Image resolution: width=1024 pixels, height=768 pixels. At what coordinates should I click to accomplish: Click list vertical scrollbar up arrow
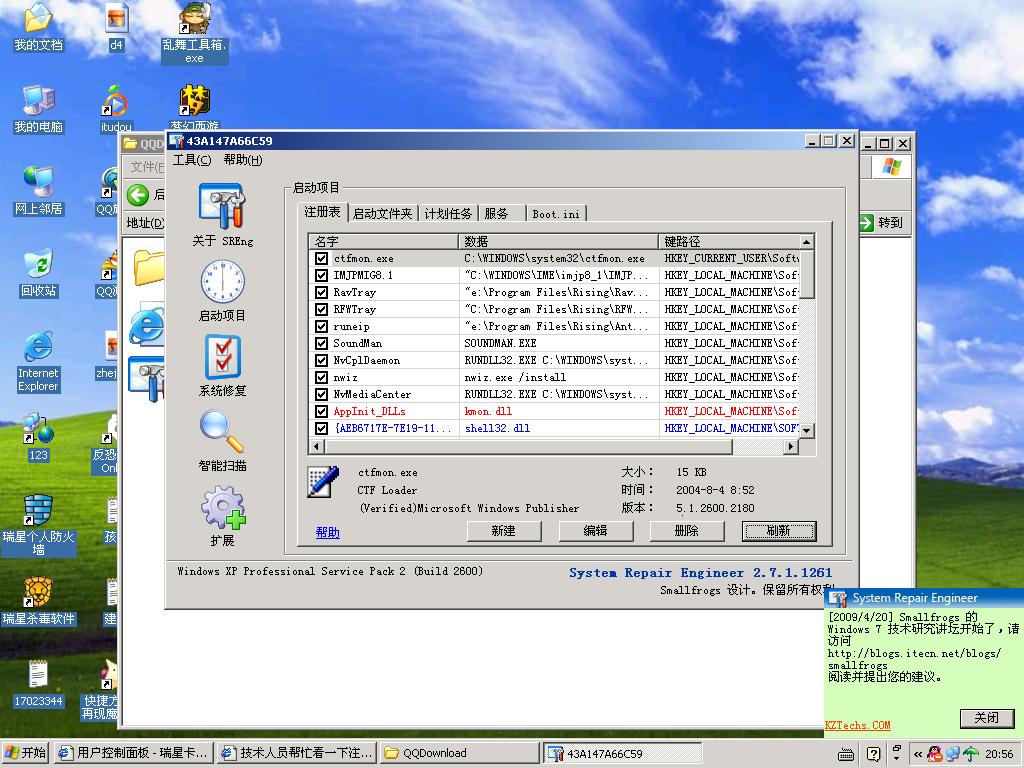click(807, 242)
